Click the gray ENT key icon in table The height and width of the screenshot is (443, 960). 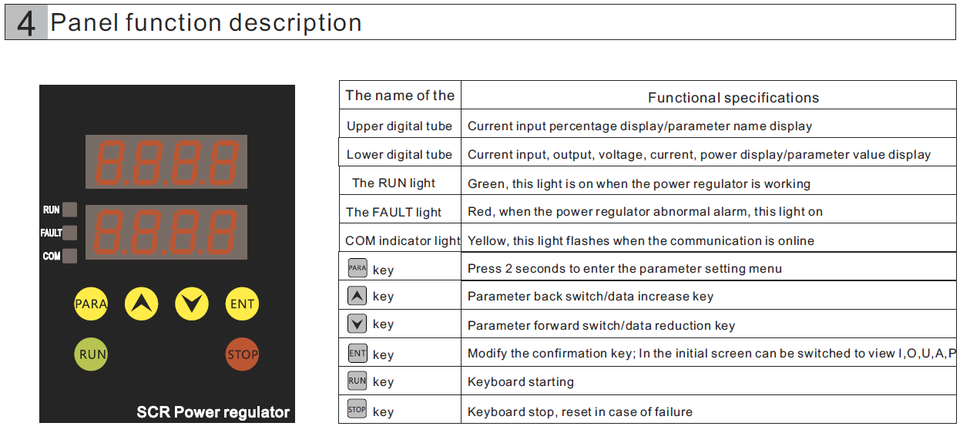click(x=357, y=353)
